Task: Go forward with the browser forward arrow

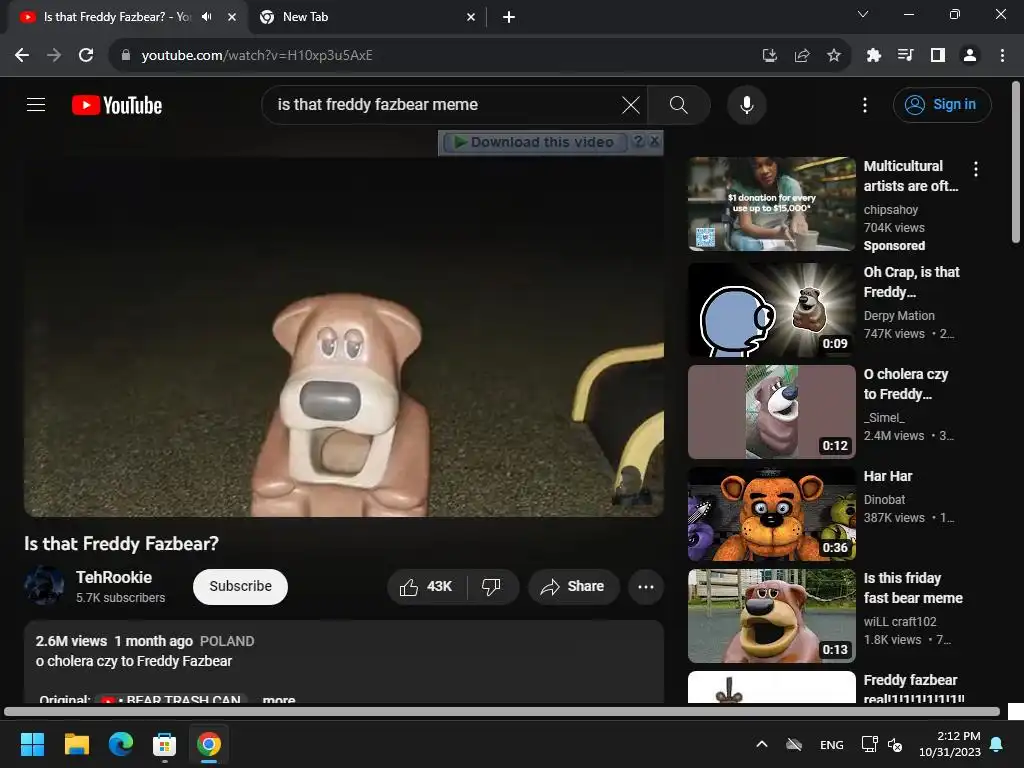Action: pos(54,56)
